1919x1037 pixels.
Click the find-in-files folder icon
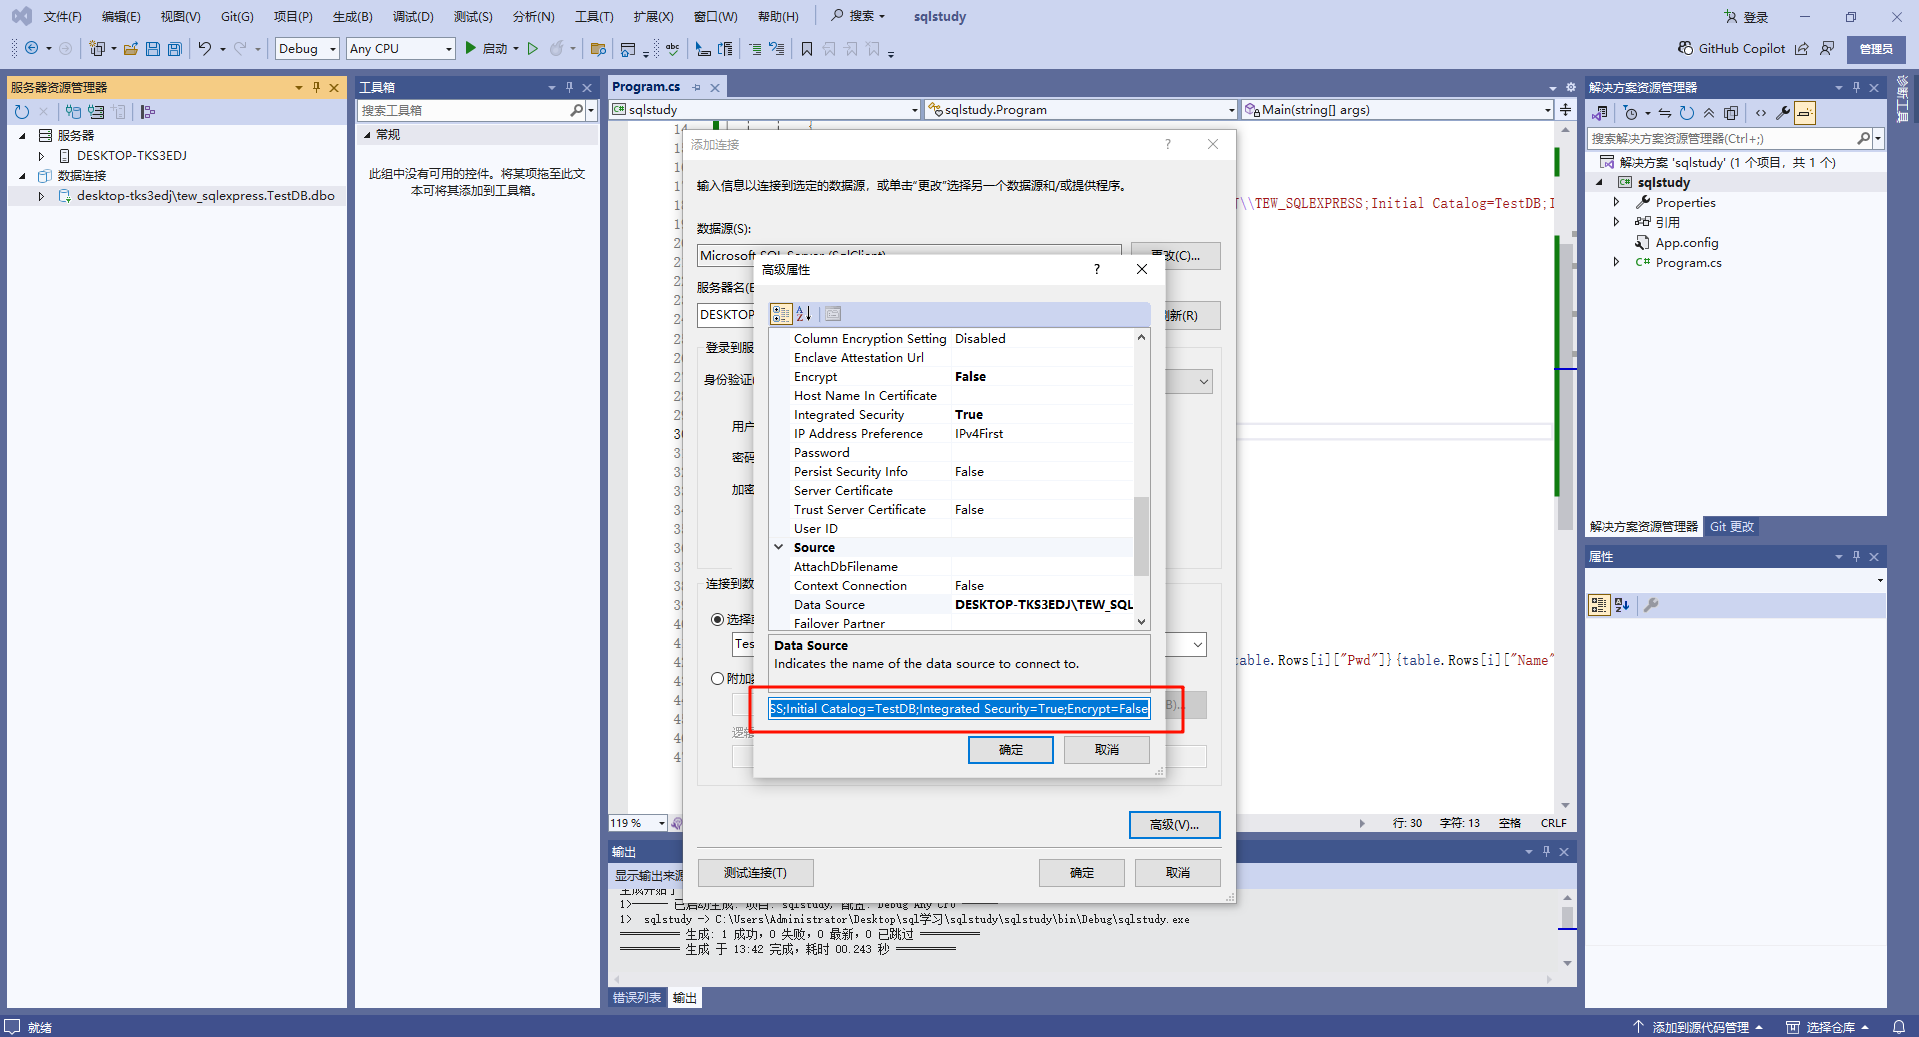tap(598, 48)
